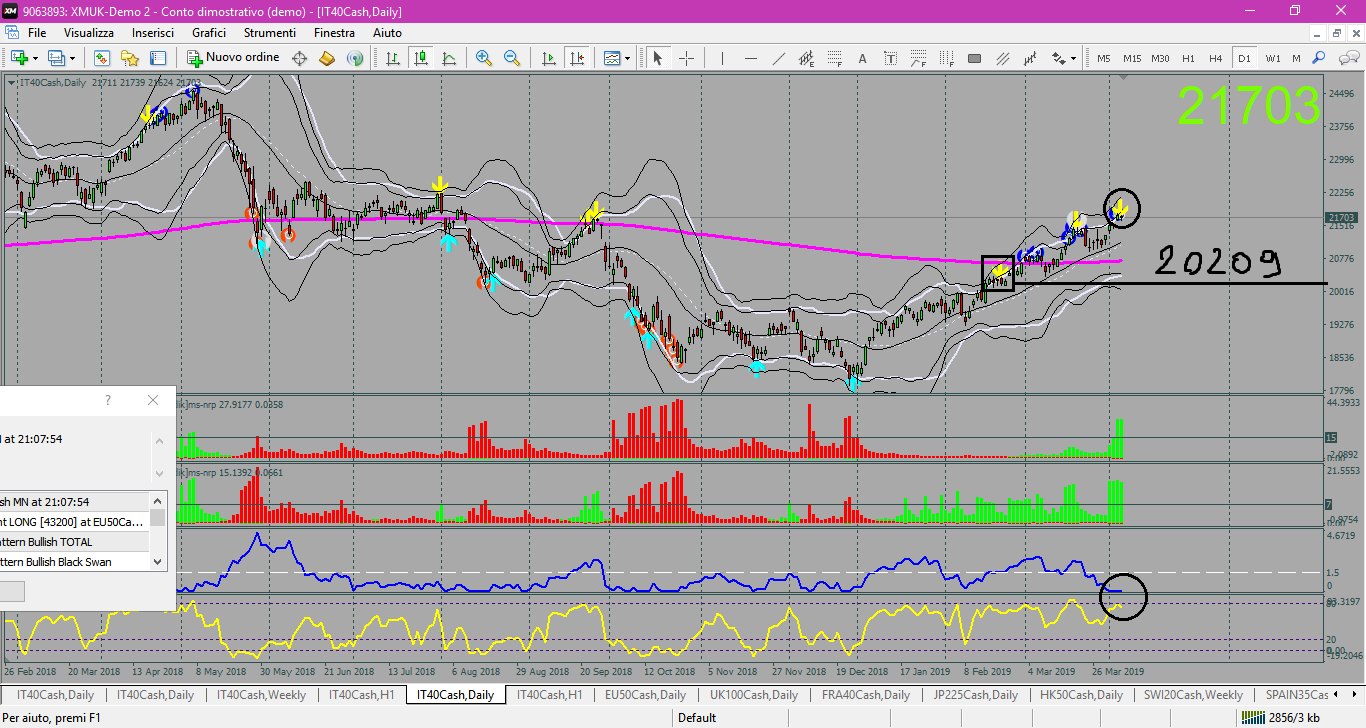Viewport: 1366px width, 728px height.
Task: Switch to line chart display
Action: pos(449,58)
